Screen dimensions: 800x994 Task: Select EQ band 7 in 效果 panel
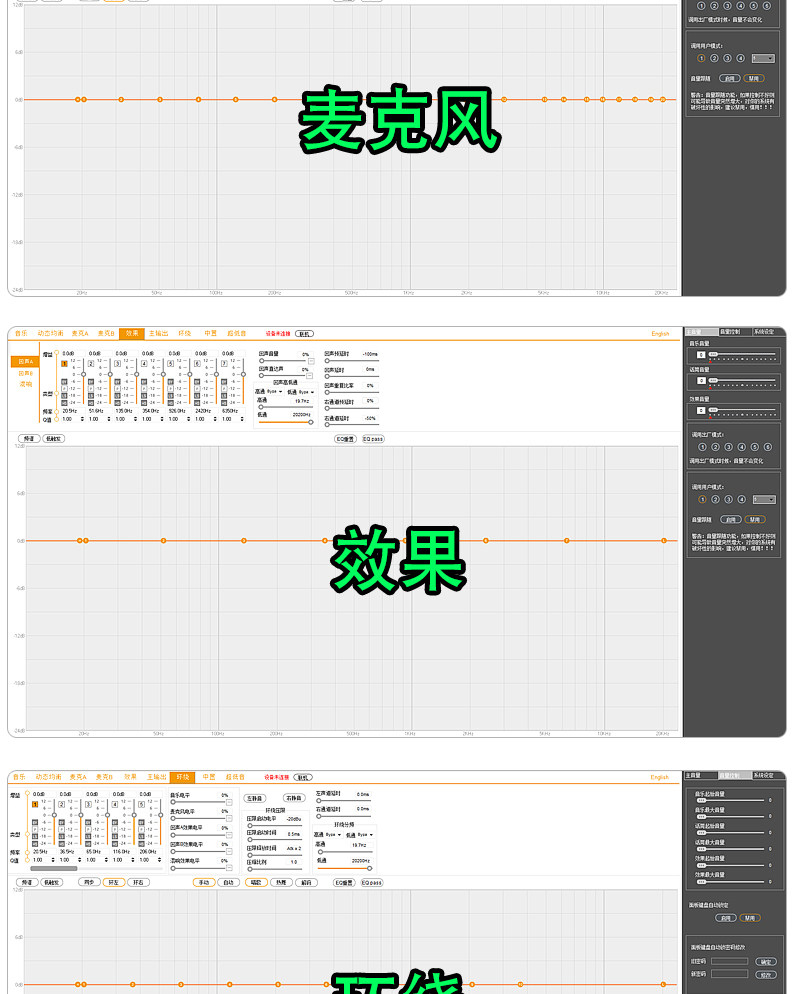[x=224, y=364]
